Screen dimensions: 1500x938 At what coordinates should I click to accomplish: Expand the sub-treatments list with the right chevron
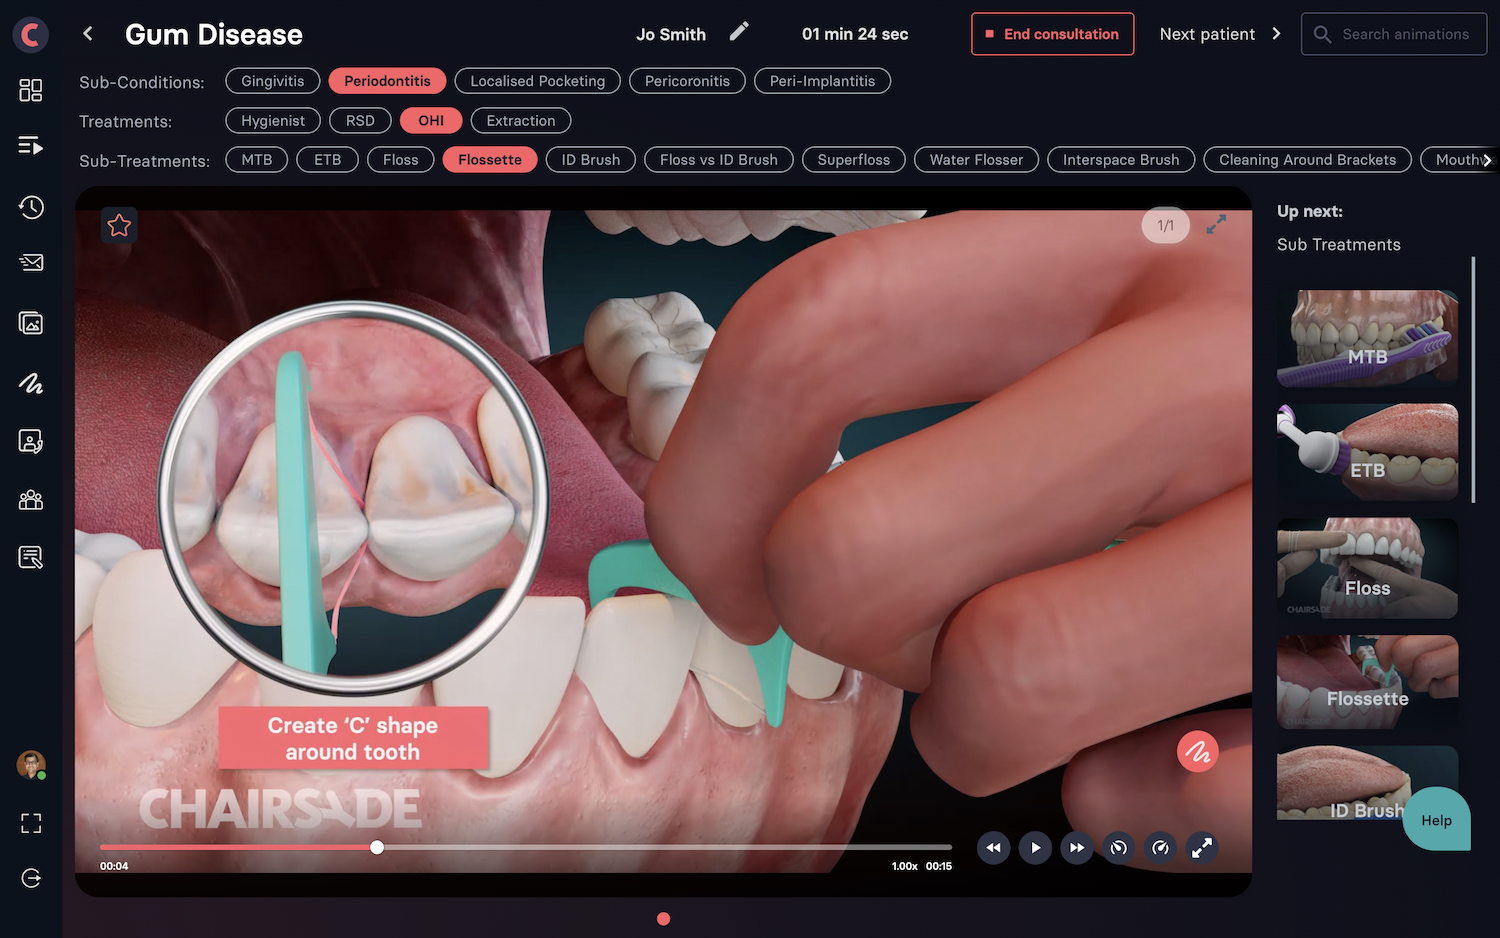click(x=1487, y=159)
